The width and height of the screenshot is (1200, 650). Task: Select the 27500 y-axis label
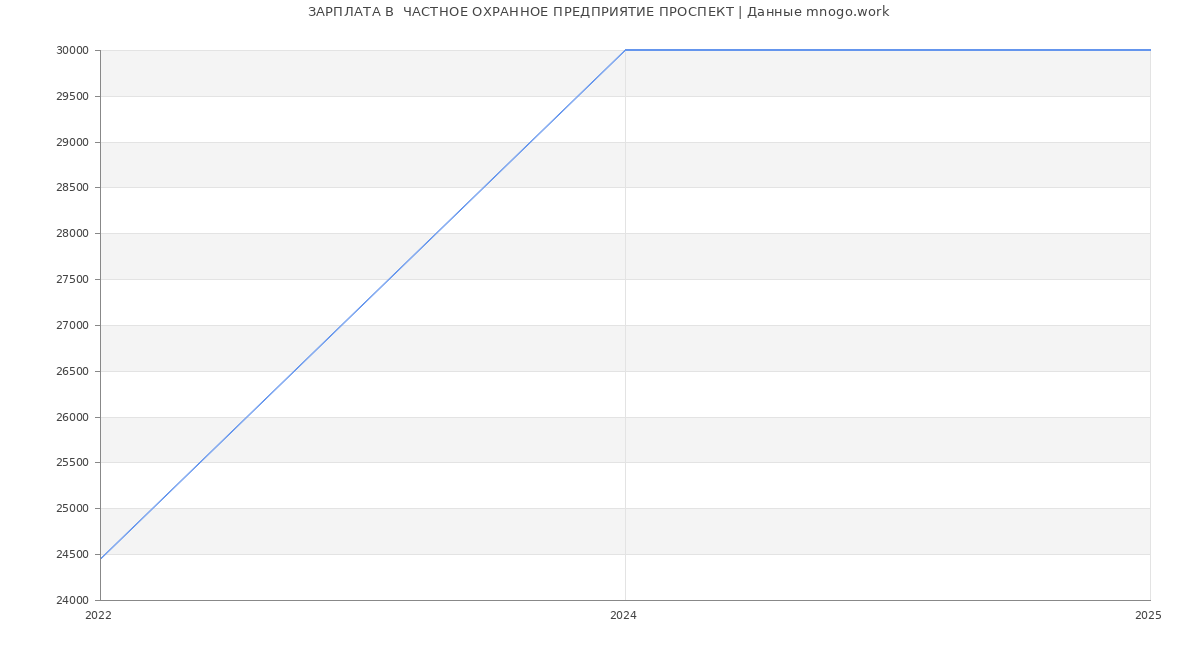72,280
